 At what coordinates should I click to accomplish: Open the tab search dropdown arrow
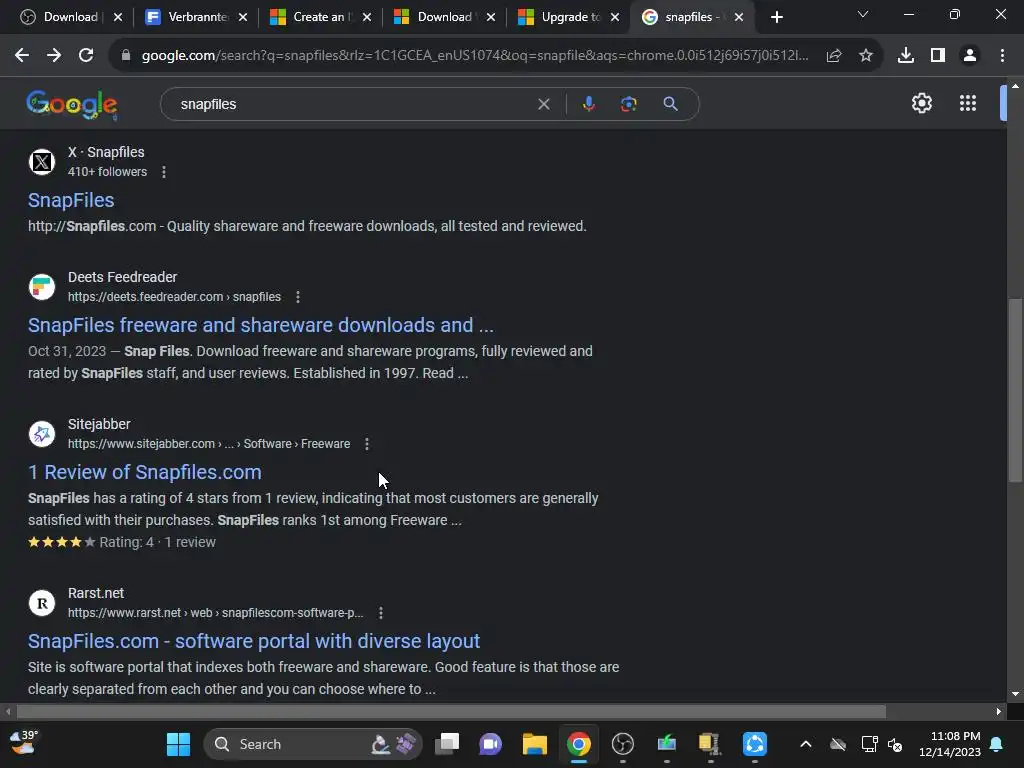[863, 14]
